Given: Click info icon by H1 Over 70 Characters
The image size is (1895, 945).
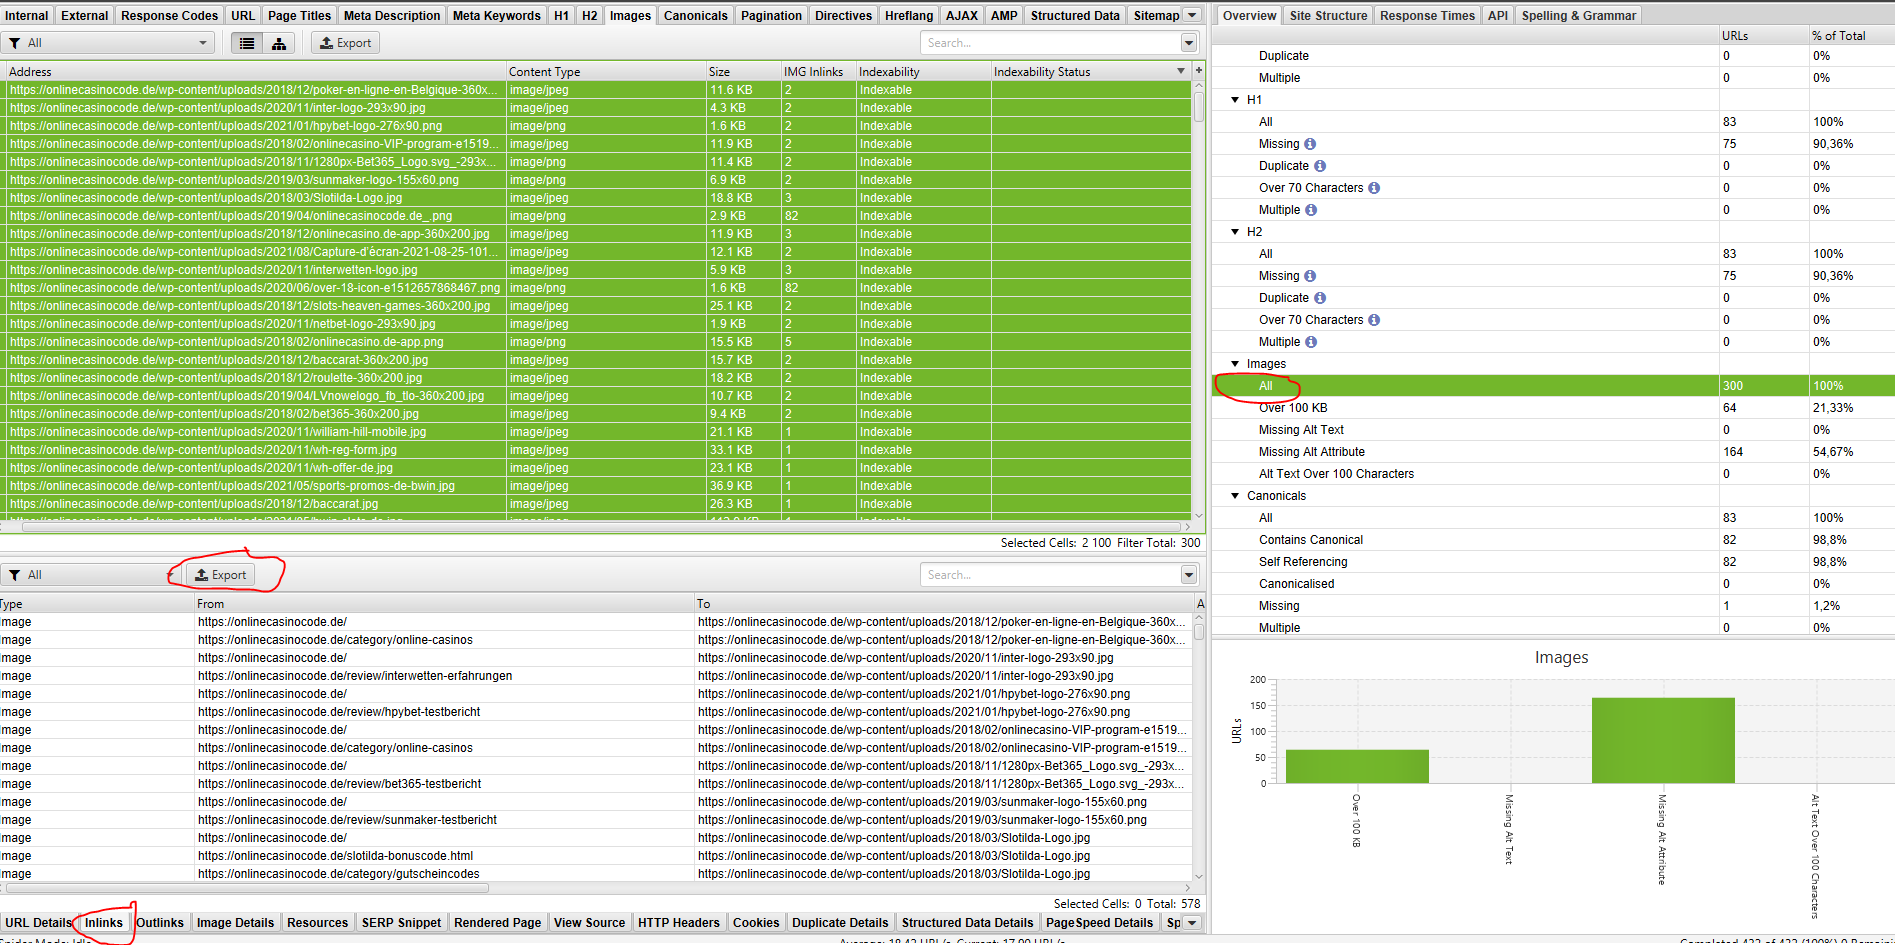Looking at the screenshot, I should click(1374, 188).
